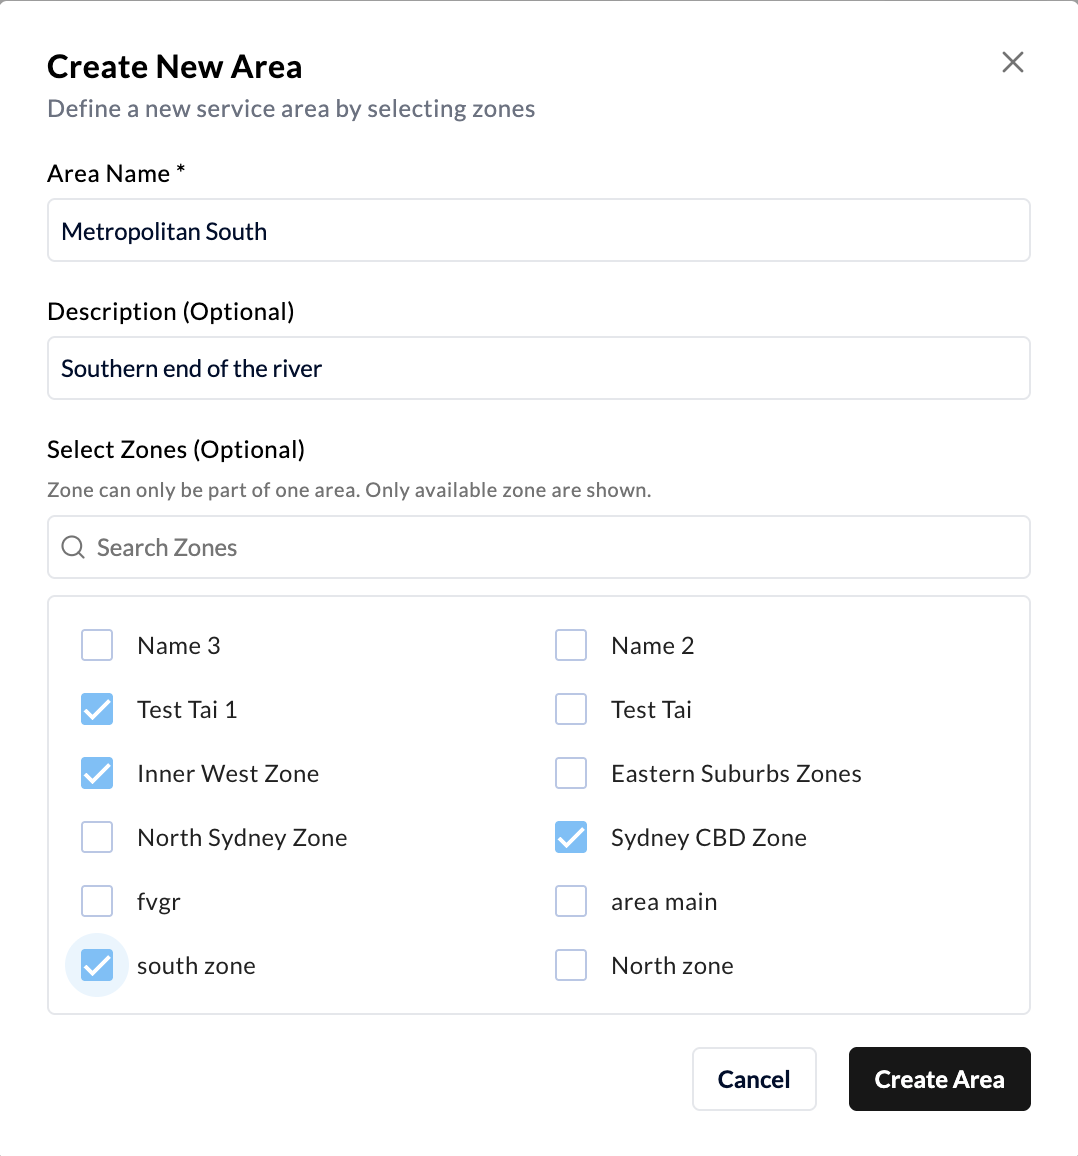The width and height of the screenshot is (1078, 1156).
Task: Enable the North zone
Action: [570, 965]
